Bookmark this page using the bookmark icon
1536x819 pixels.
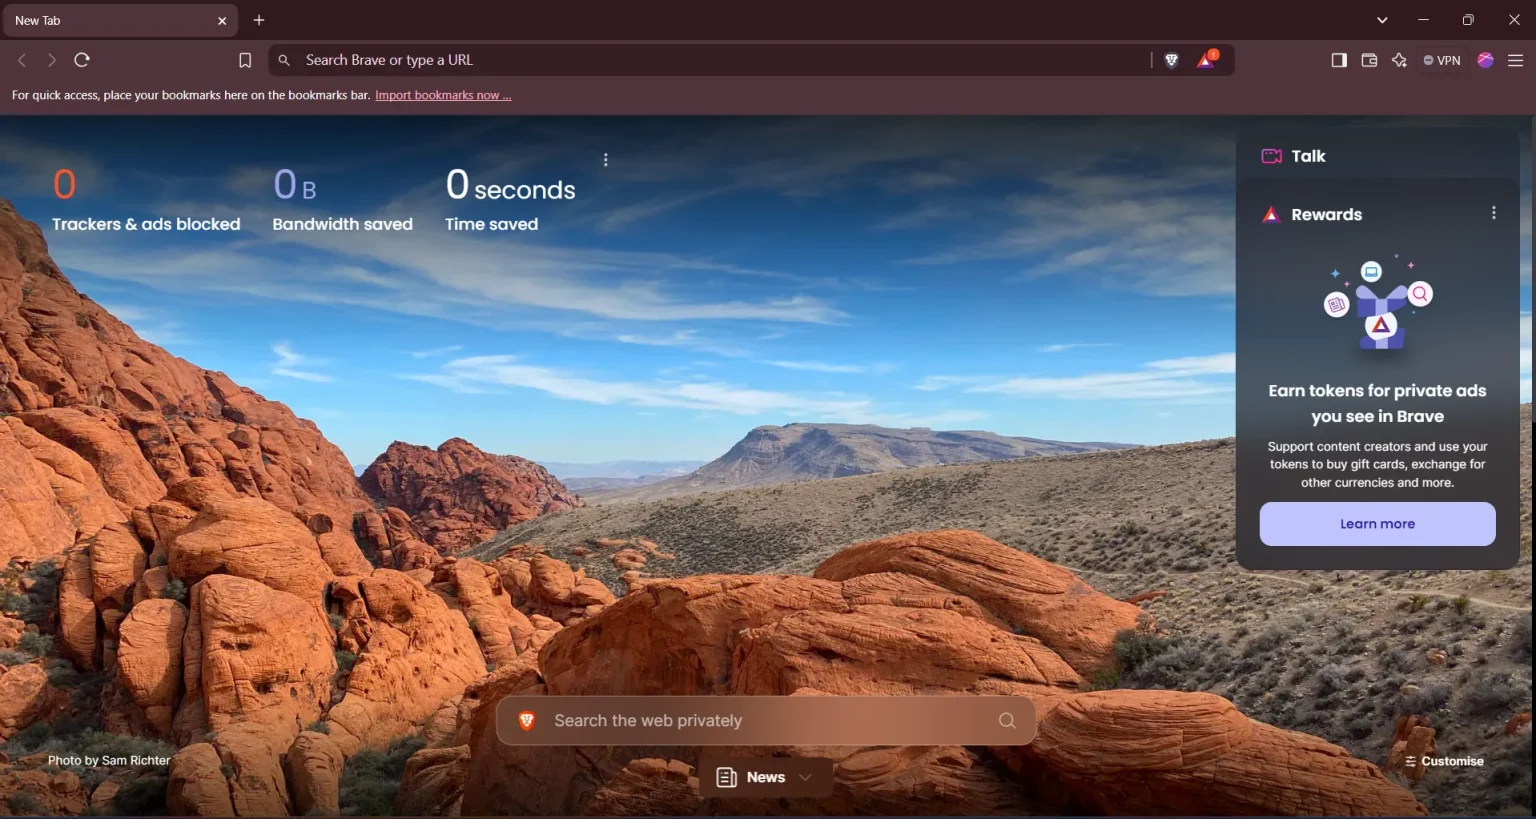point(245,60)
